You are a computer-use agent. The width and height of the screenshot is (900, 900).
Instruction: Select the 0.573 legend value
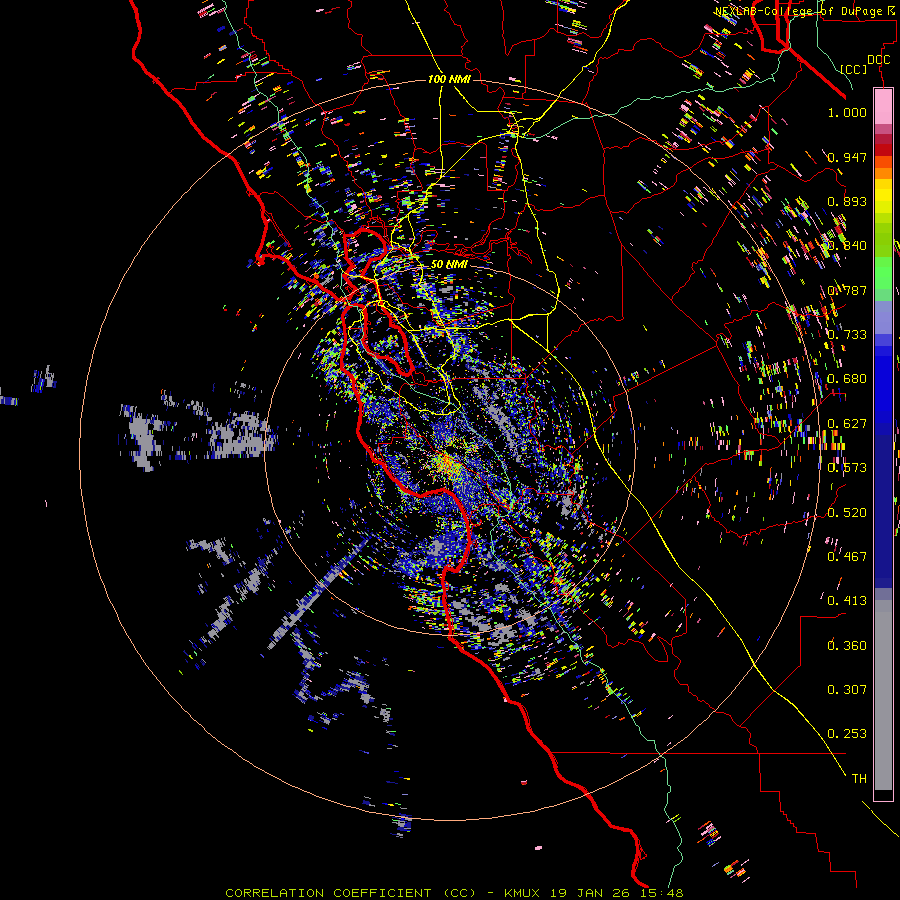[x=847, y=468]
